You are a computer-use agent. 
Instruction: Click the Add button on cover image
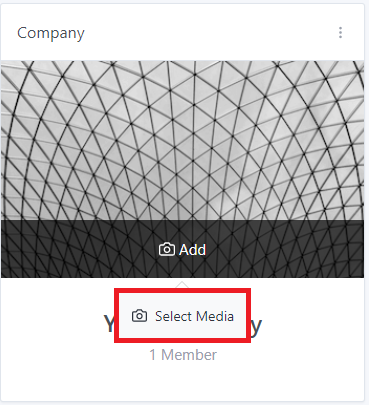pyautogui.click(x=182, y=249)
